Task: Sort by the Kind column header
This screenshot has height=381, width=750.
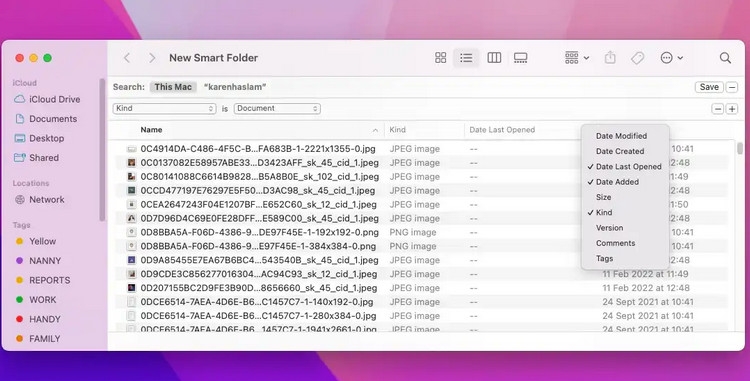Action: pos(397,130)
